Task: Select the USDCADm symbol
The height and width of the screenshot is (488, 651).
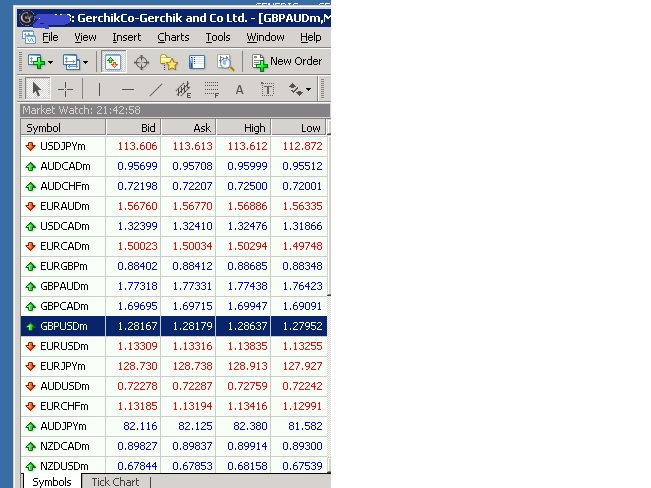Action: pyautogui.click(x=65, y=226)
